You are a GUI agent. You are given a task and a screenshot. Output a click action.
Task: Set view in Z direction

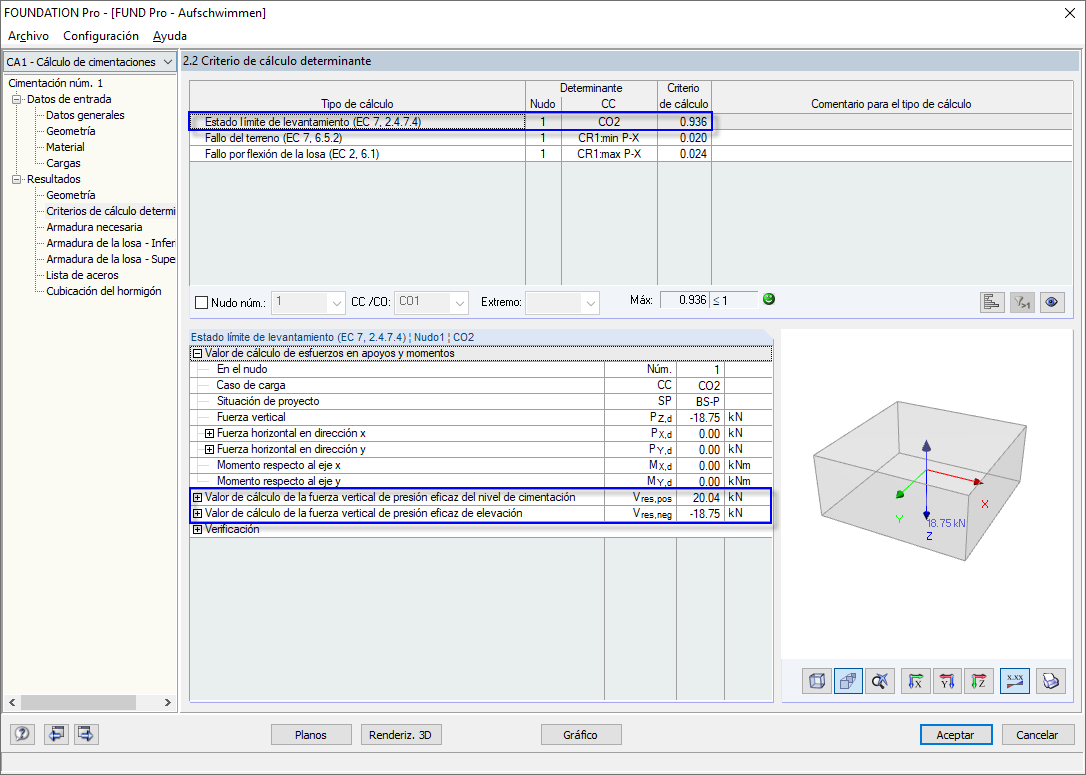point(979,682)
